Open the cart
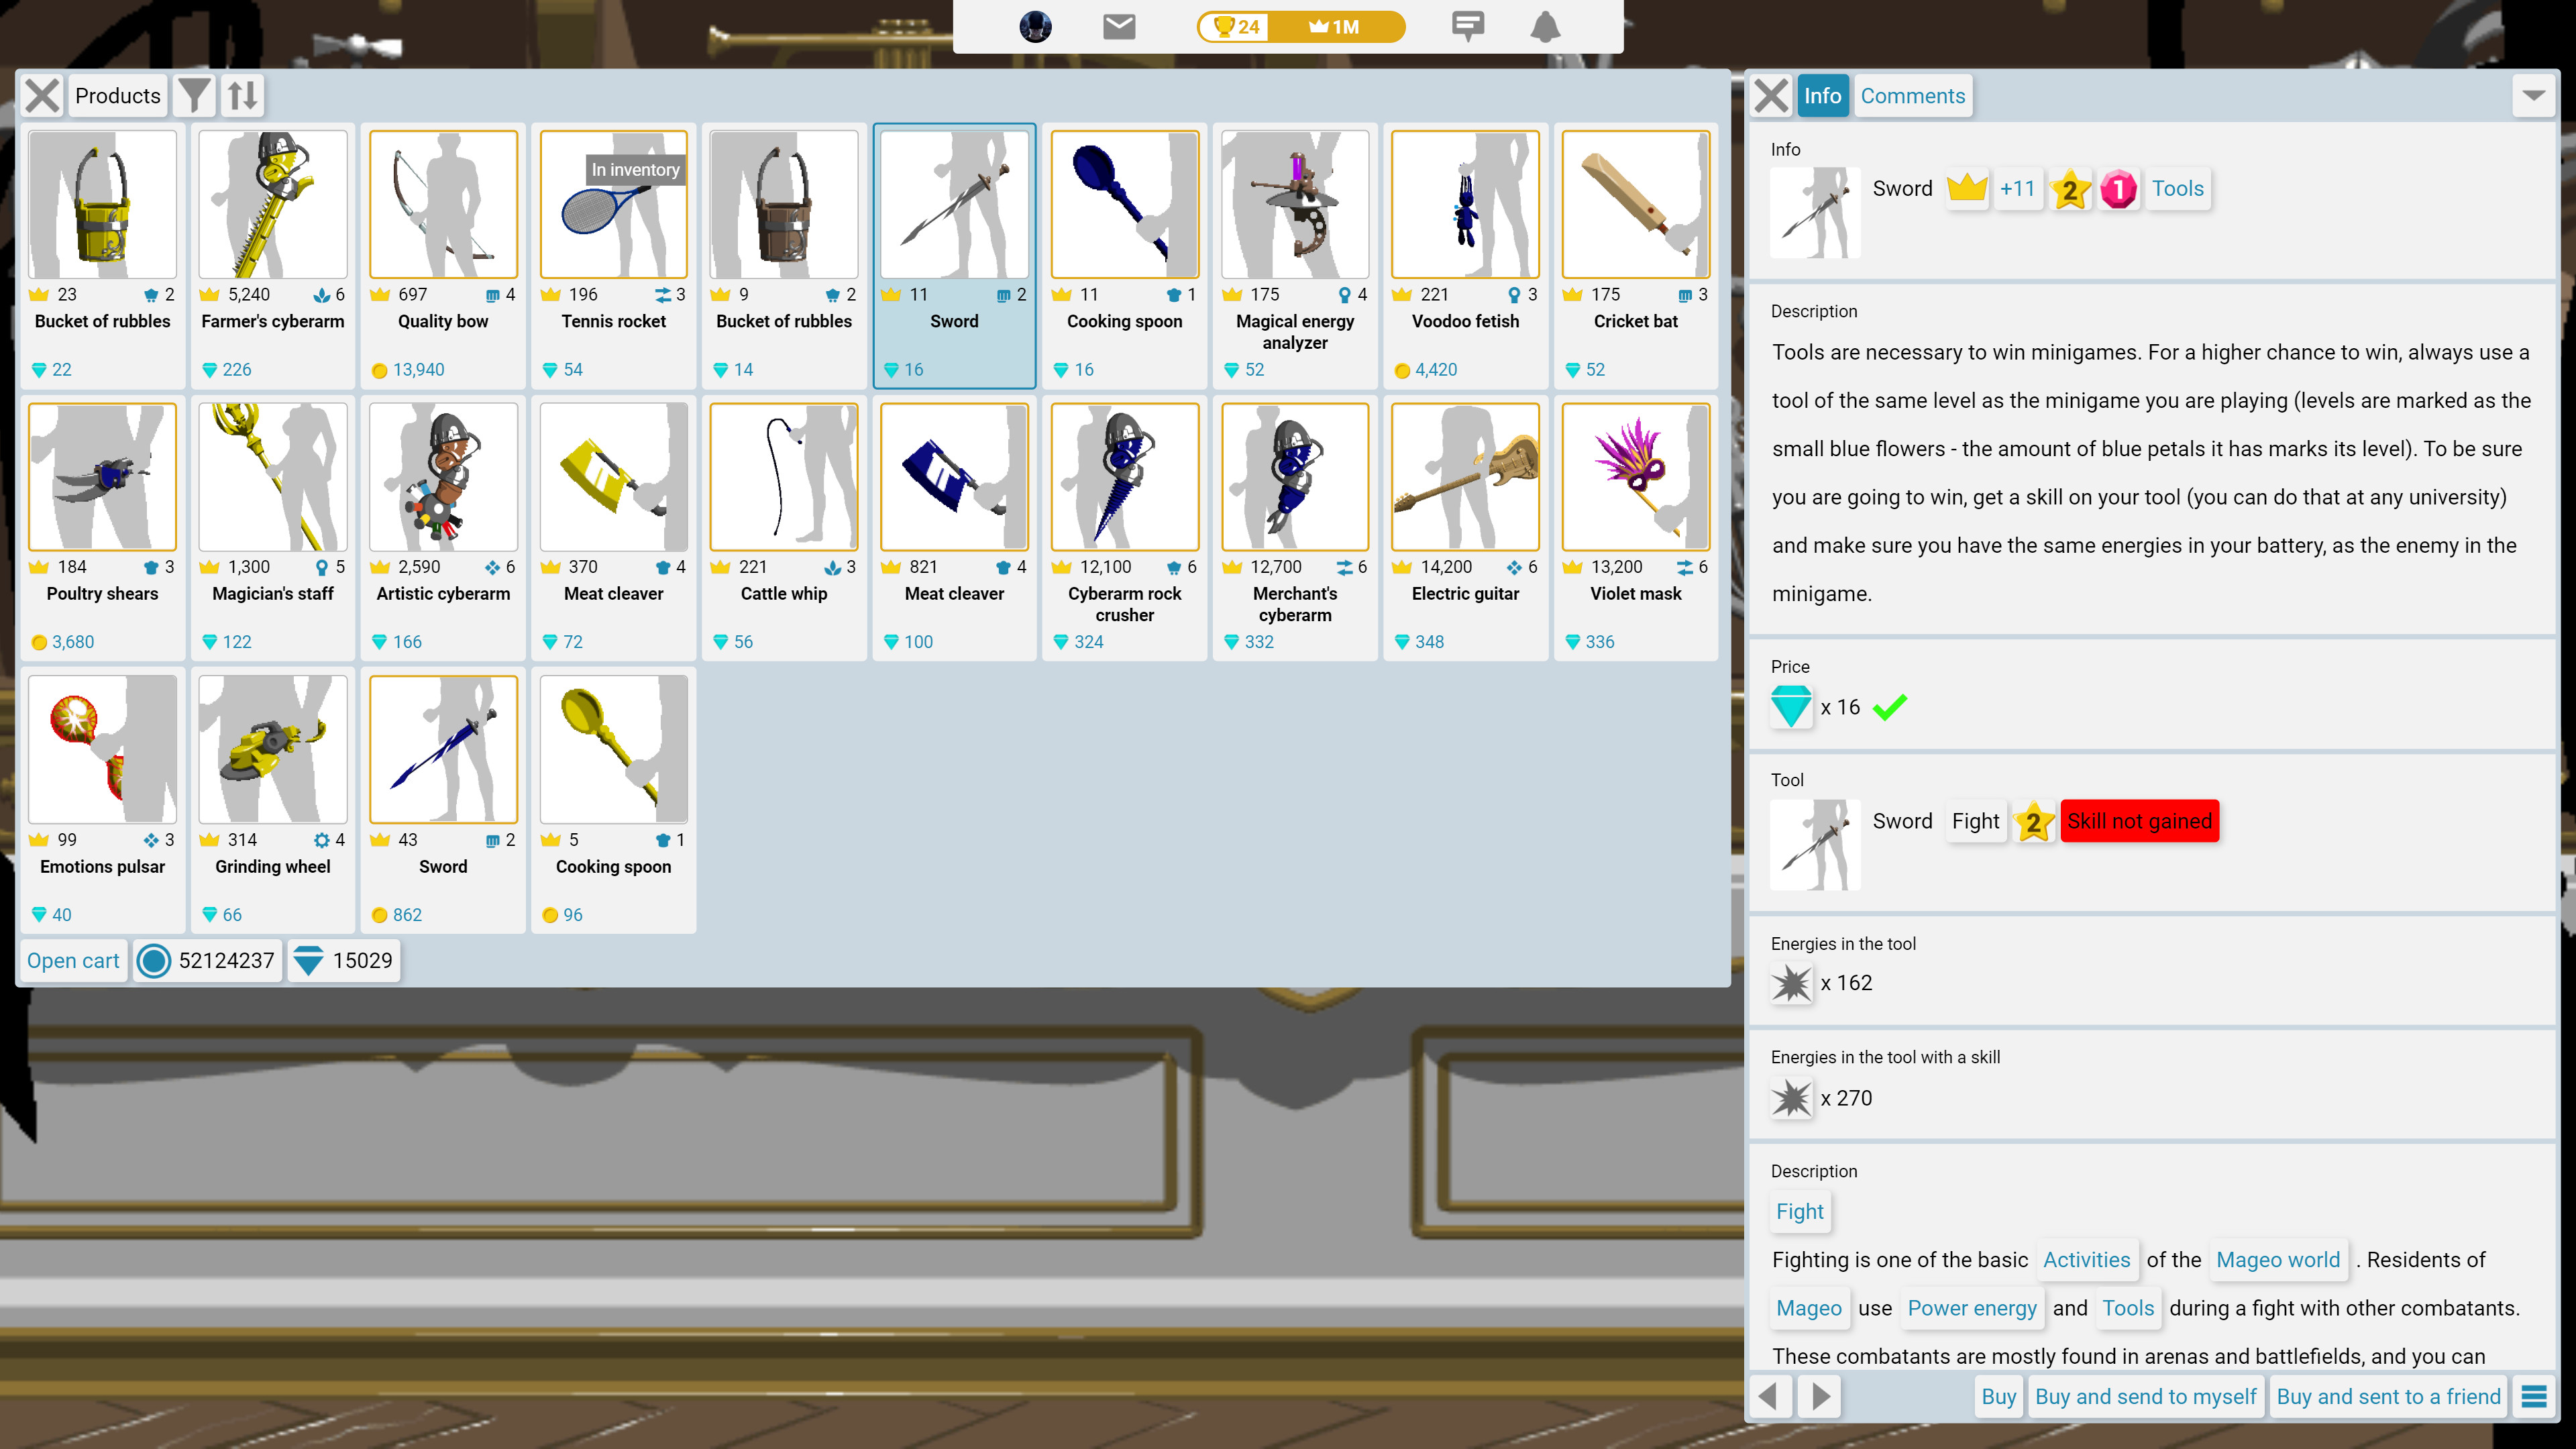 (x=72, y=960)
